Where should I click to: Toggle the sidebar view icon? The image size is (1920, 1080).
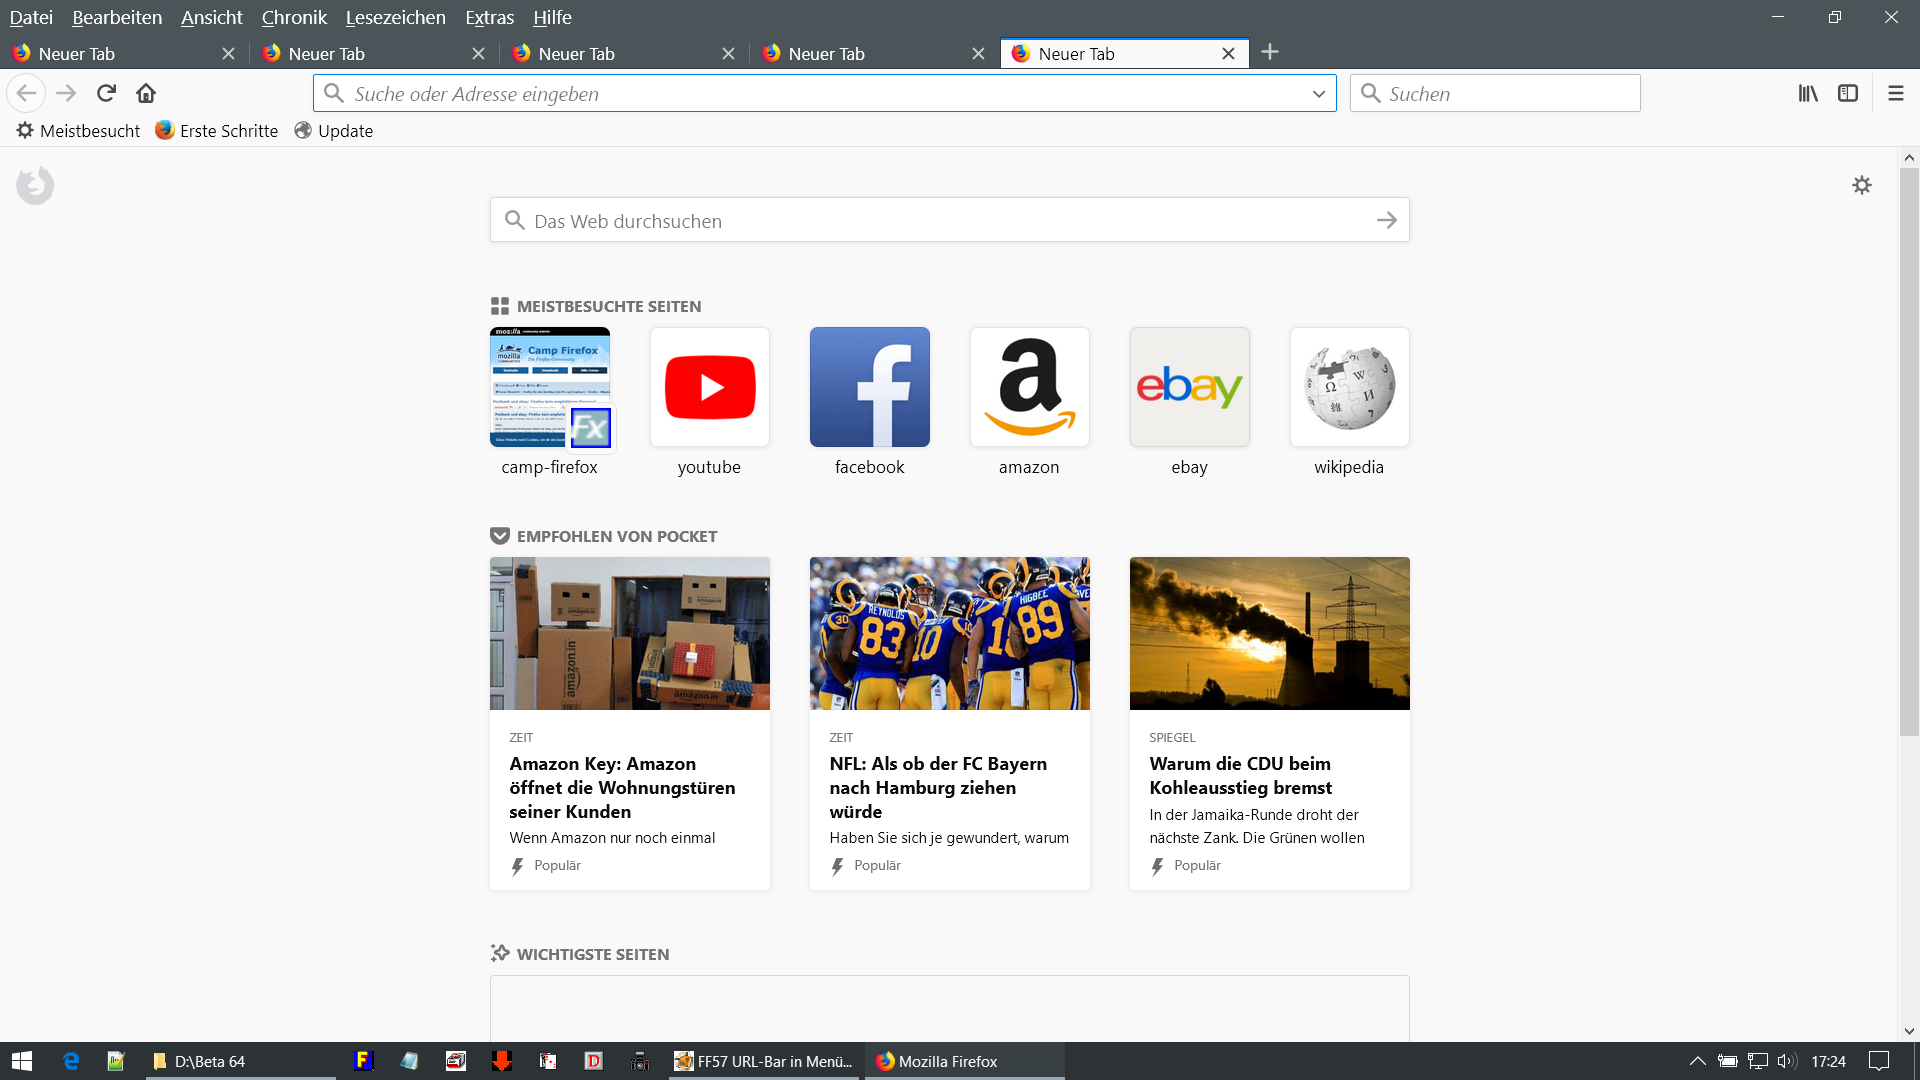coord(1848,93)
